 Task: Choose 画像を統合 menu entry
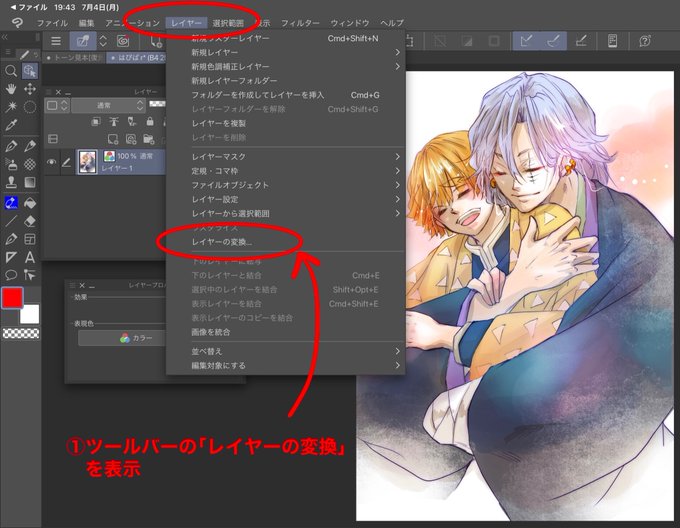pos(285,332)
